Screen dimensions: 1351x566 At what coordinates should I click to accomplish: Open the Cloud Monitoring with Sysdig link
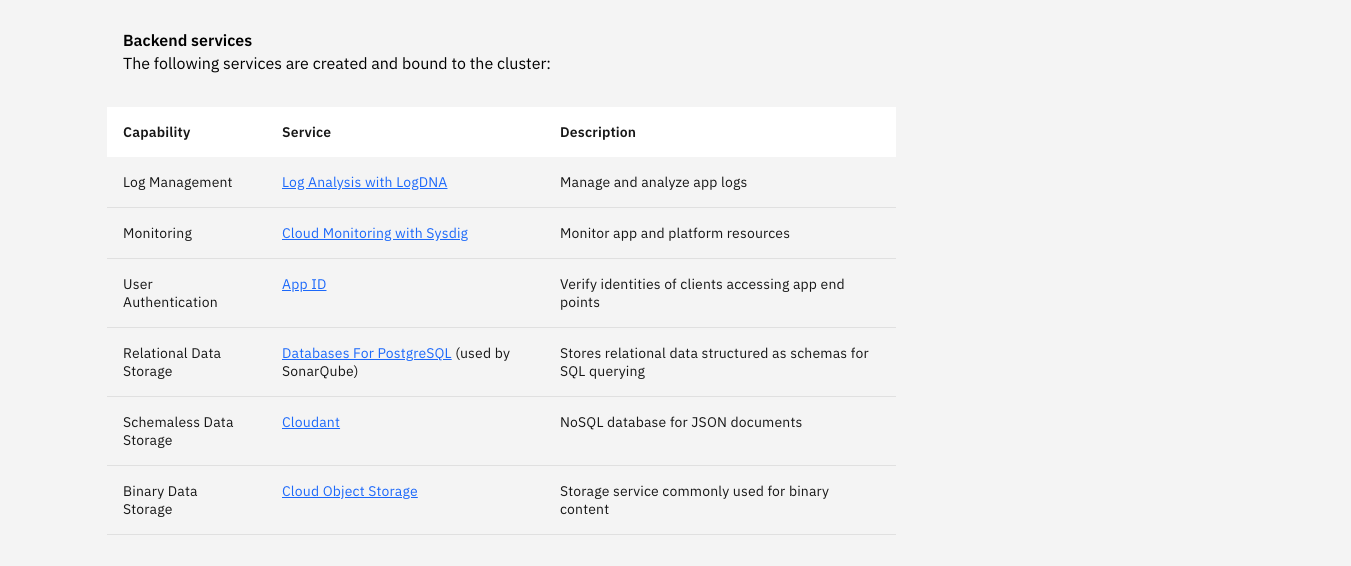tap(375, 233)
